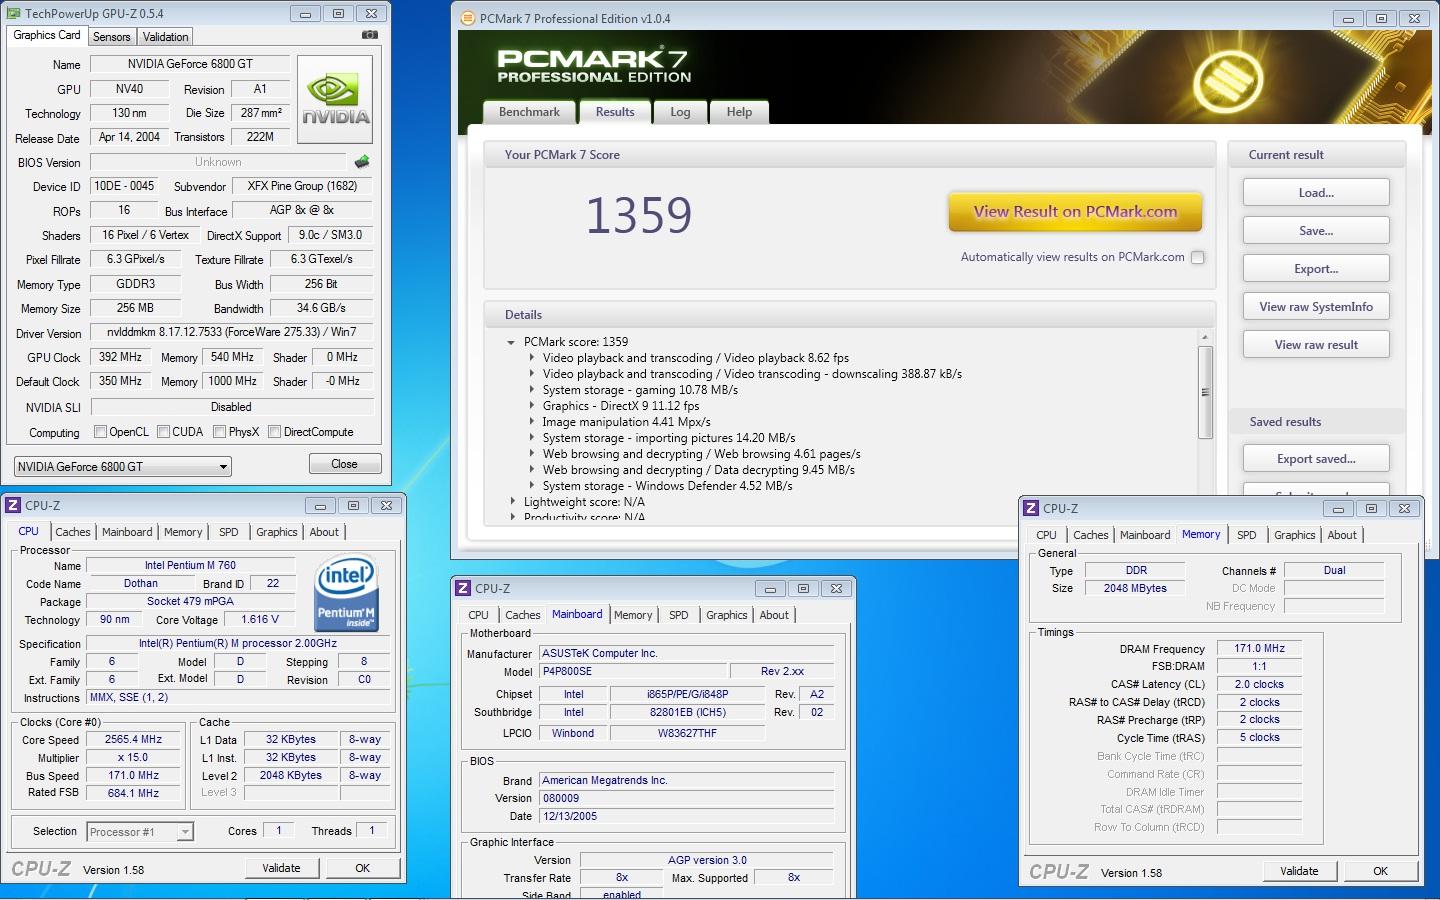Image resolution: width=1440 pixels, height=900 pixels.
Task: Open SPD tab in CPU-Z Mainboard window
Action: 679,615
